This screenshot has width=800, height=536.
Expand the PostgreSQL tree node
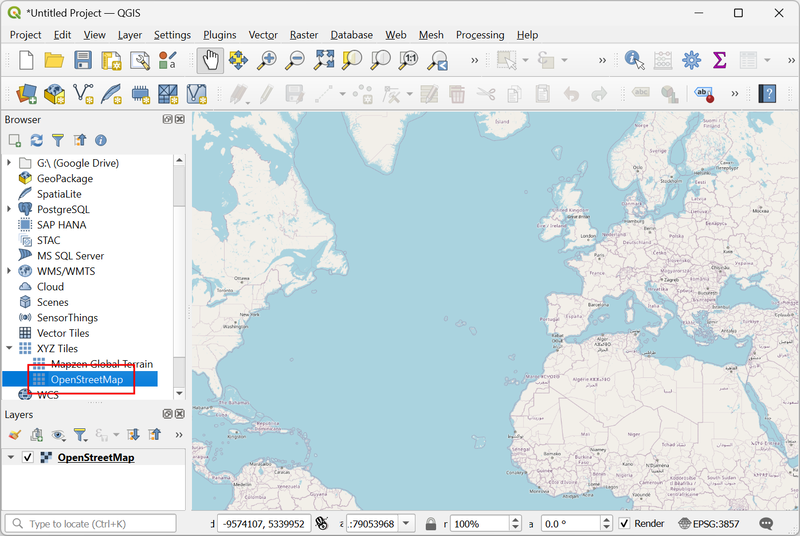point(10,210)
